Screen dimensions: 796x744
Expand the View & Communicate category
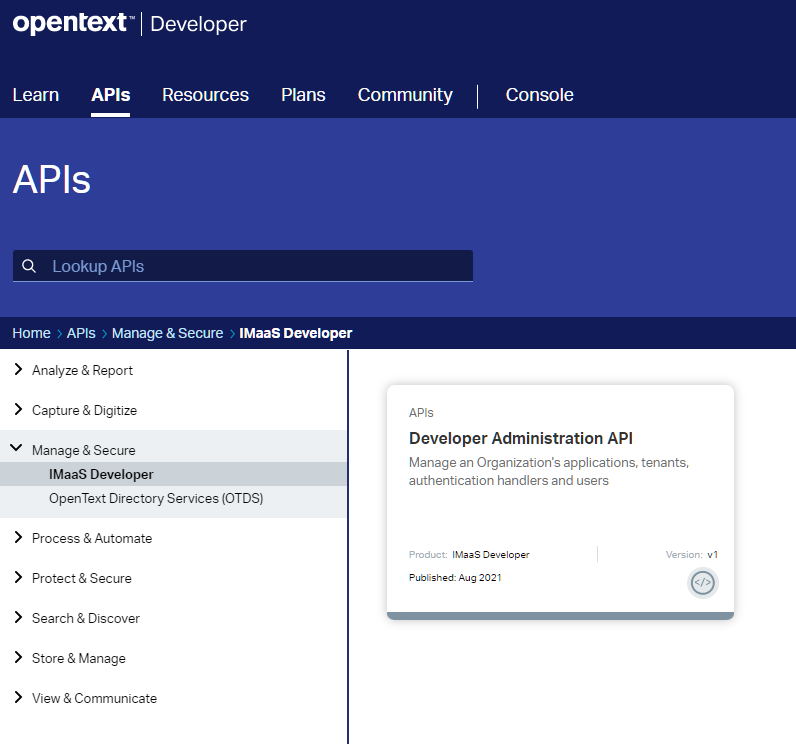pyautogui.click(x=94, y=698)
